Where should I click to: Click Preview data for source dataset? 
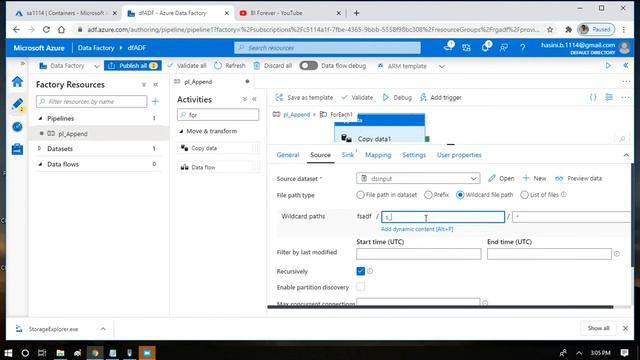coord(579,178)
